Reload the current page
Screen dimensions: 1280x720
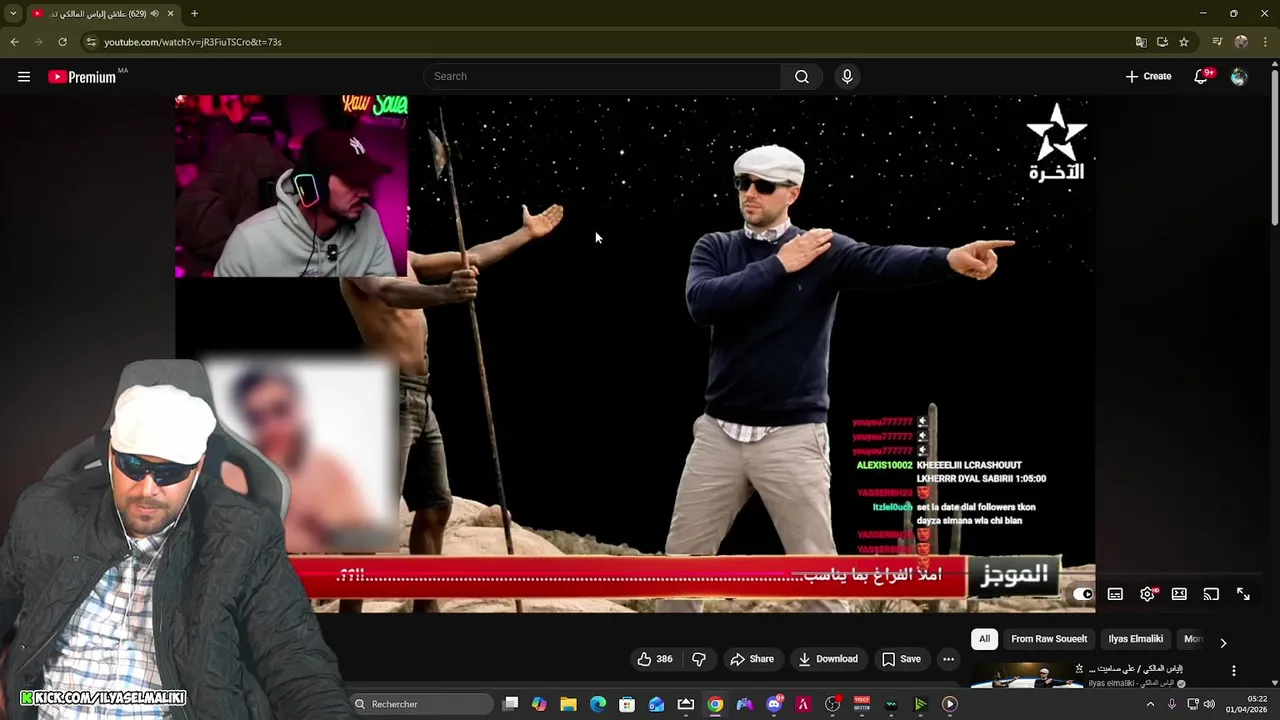pos(62,42)
